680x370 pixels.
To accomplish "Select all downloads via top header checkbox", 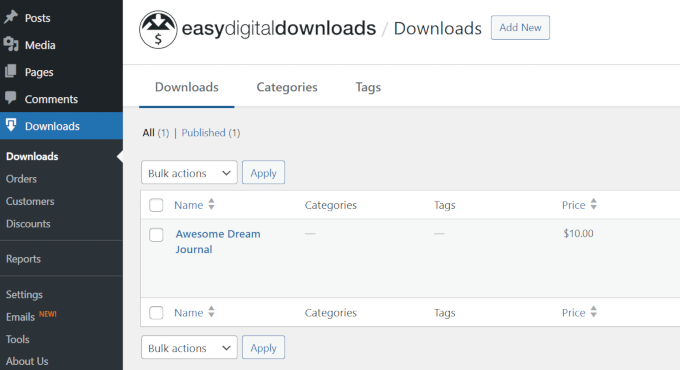I will point(156,205).
